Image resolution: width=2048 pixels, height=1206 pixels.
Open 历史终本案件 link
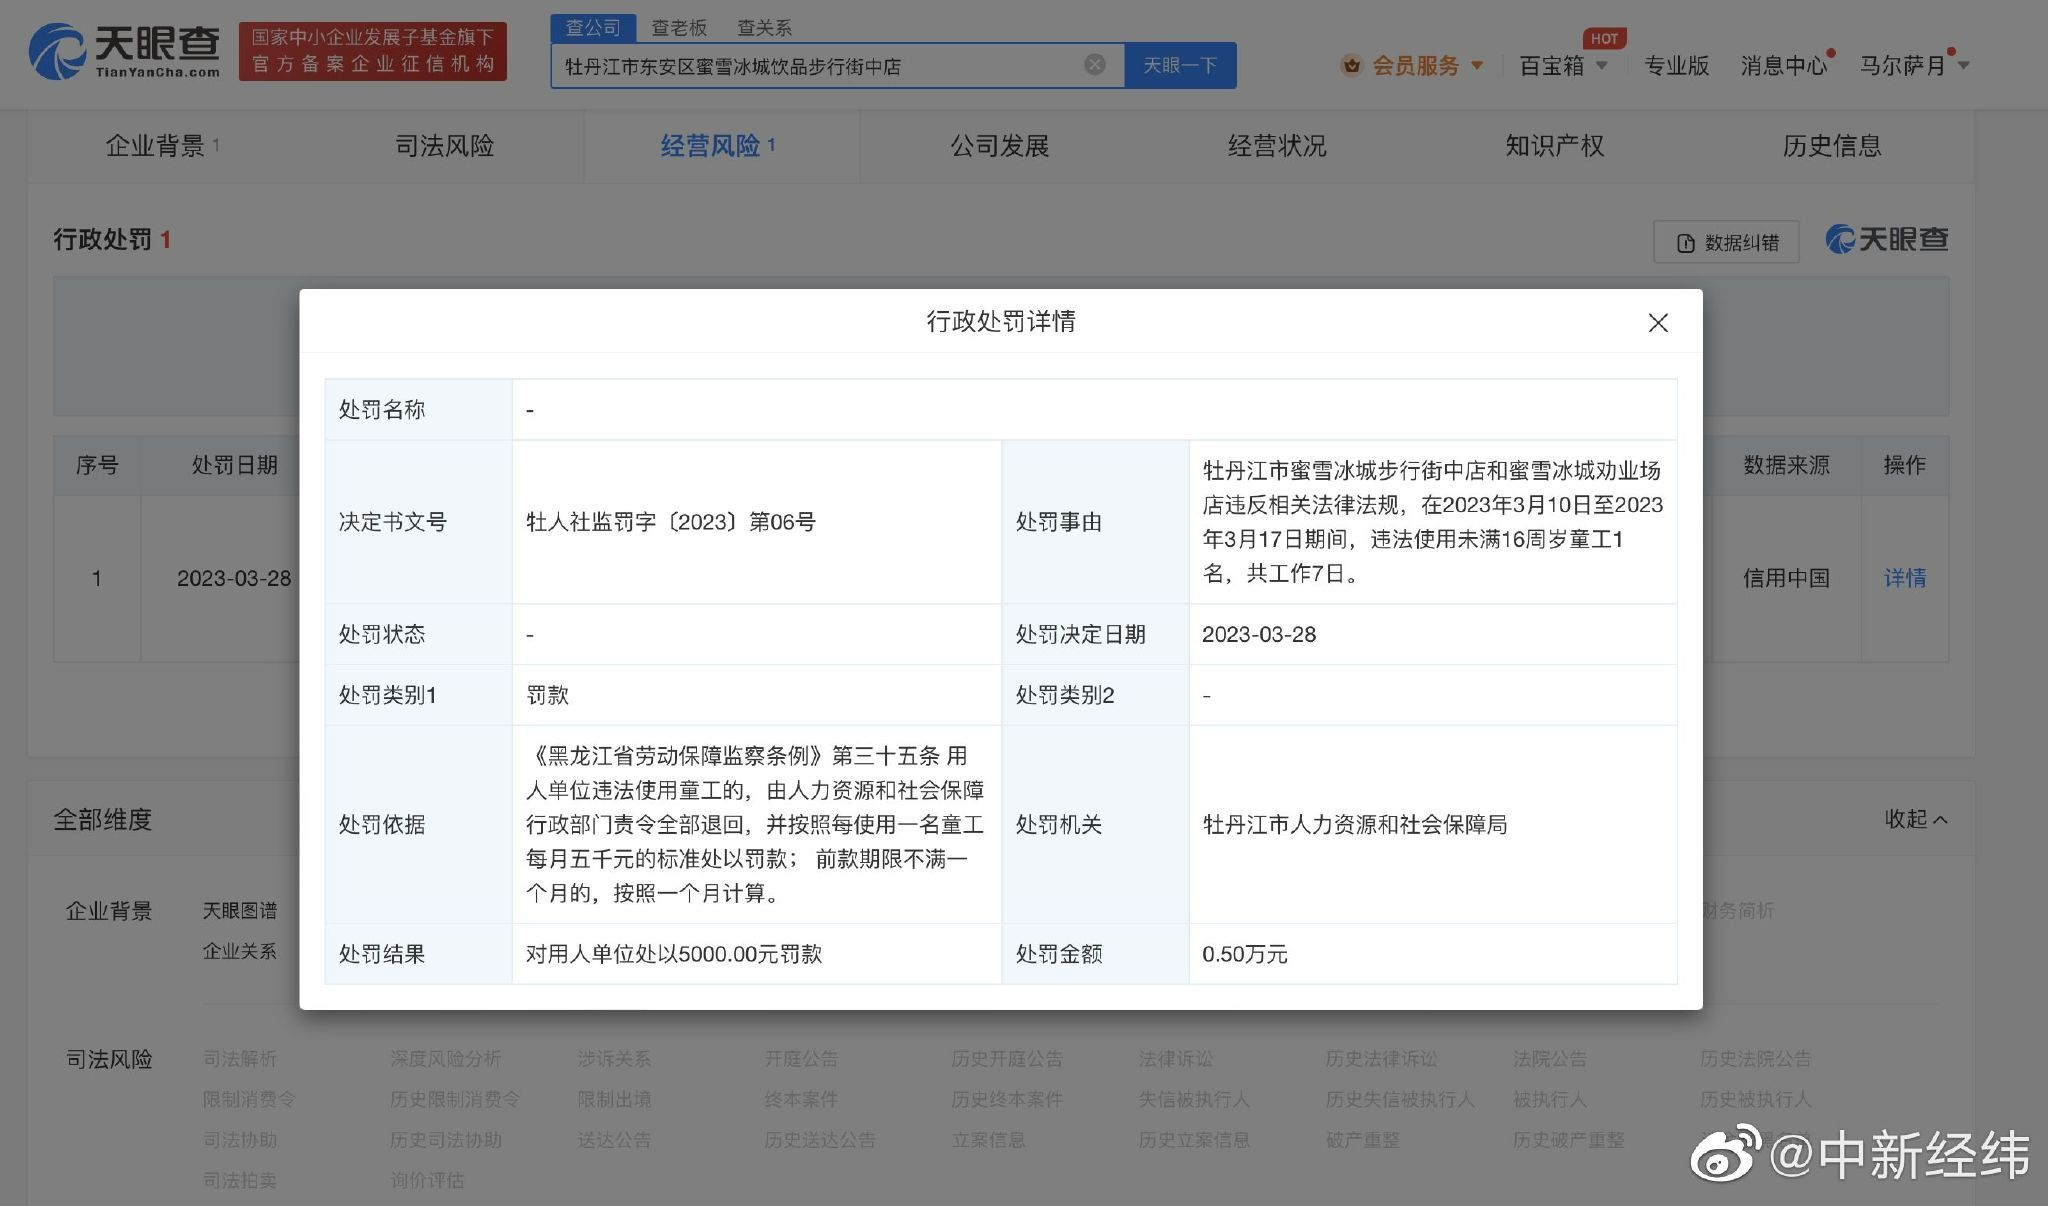pos(1007,1099)
